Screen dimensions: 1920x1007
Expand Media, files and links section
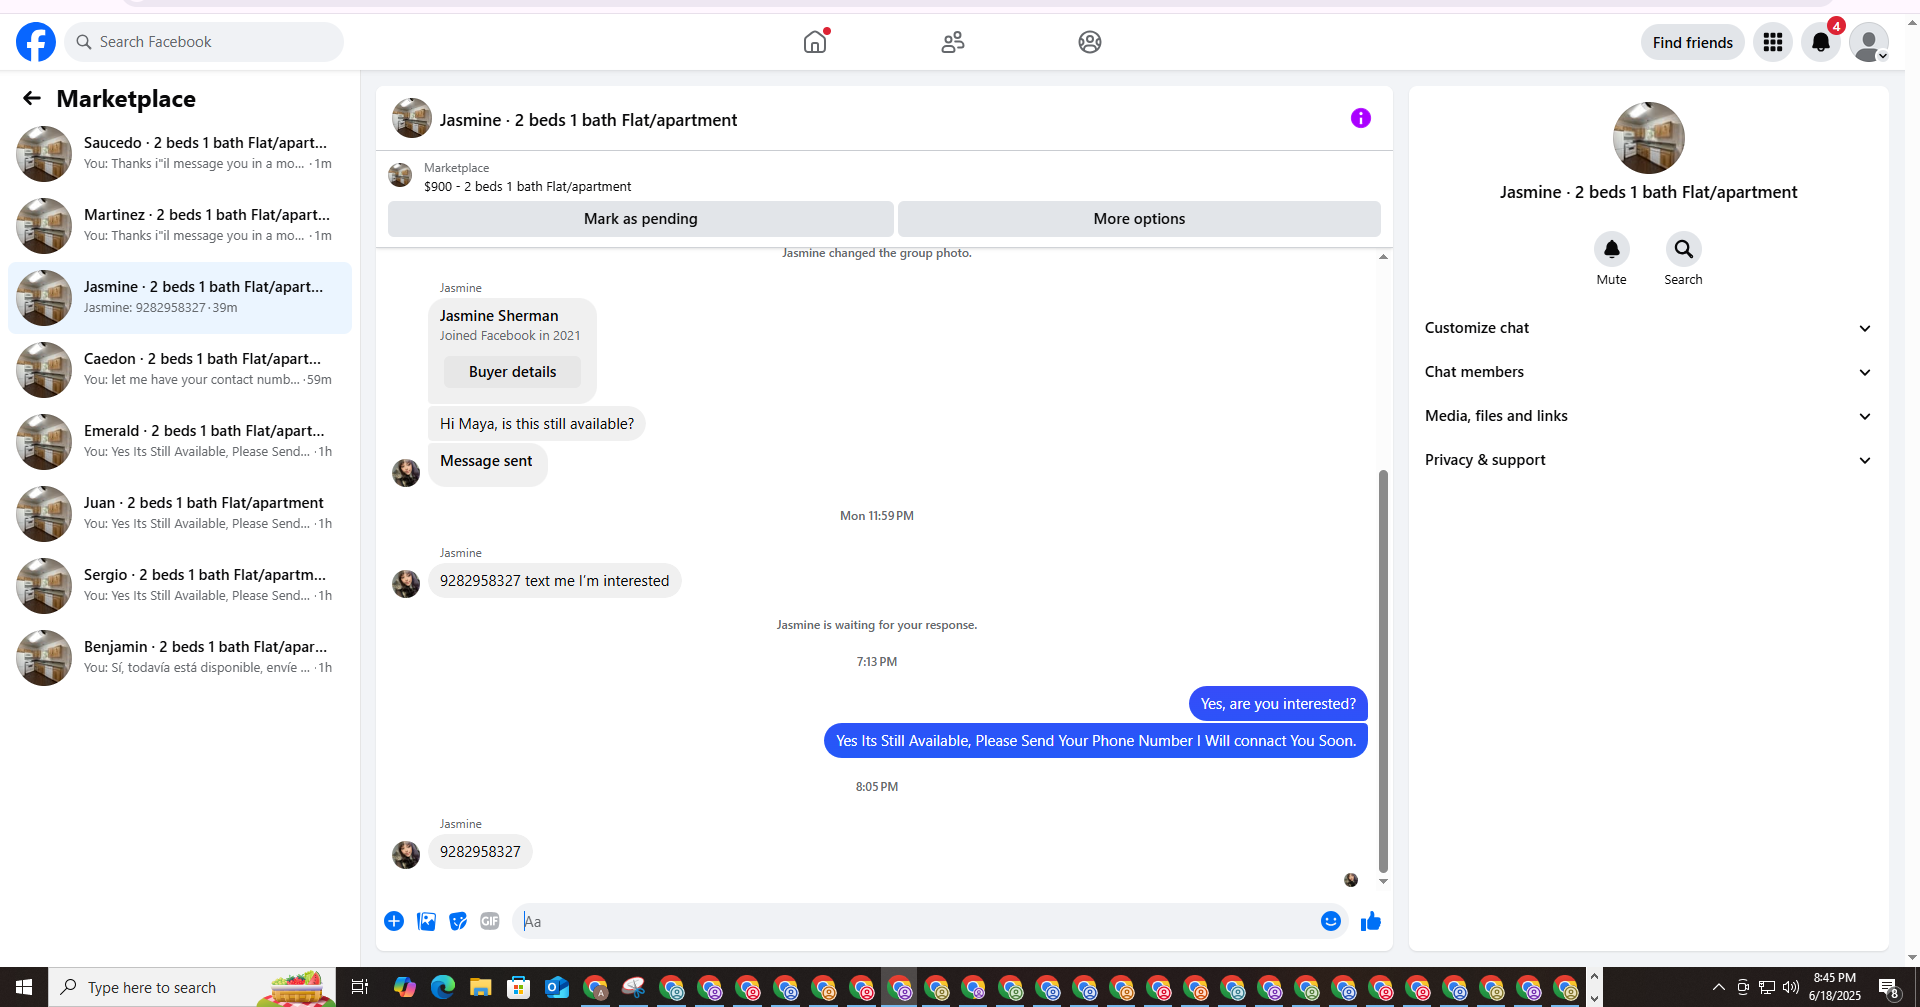point(1648,416)
